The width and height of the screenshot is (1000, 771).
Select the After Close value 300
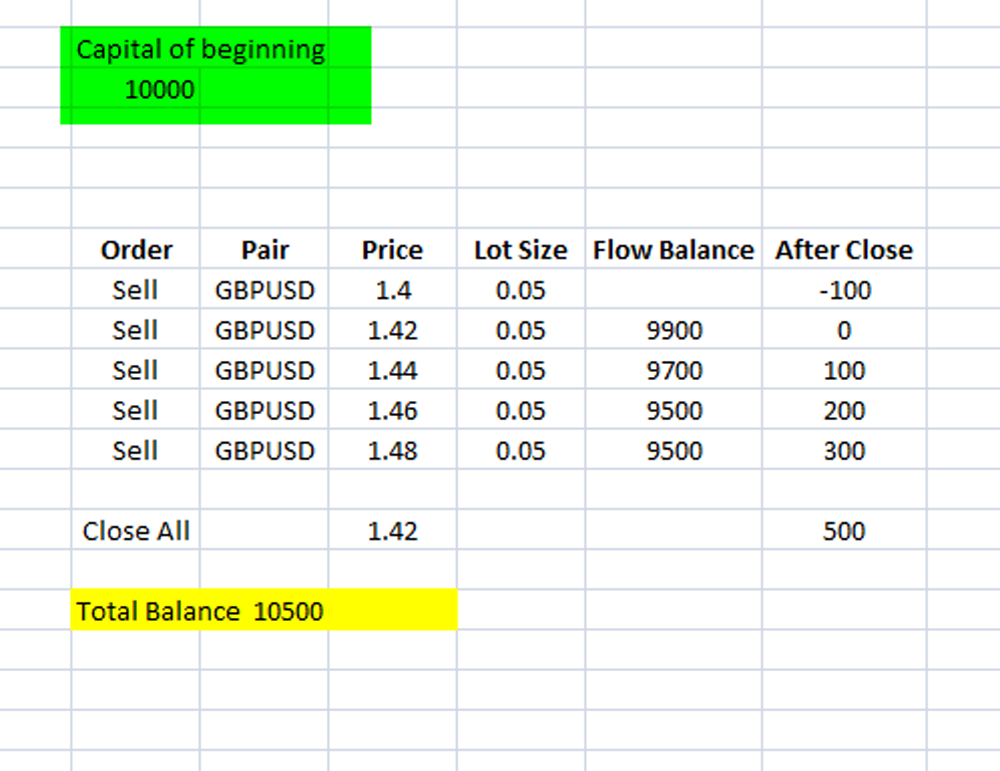844,450
